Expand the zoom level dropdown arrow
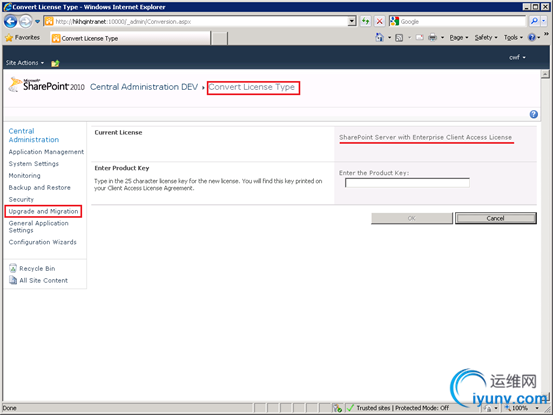Viewport: 553px width, 415px height. (x=537, y=408)
